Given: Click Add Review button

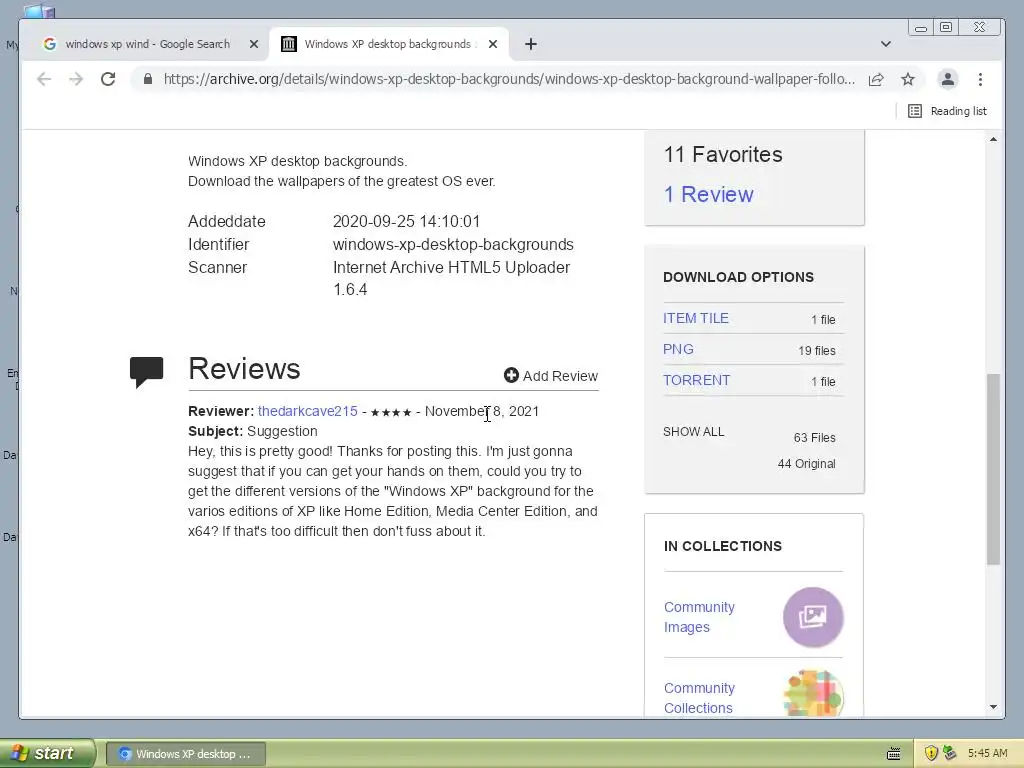Looking at the screenshot, I should tap(551, 376).
